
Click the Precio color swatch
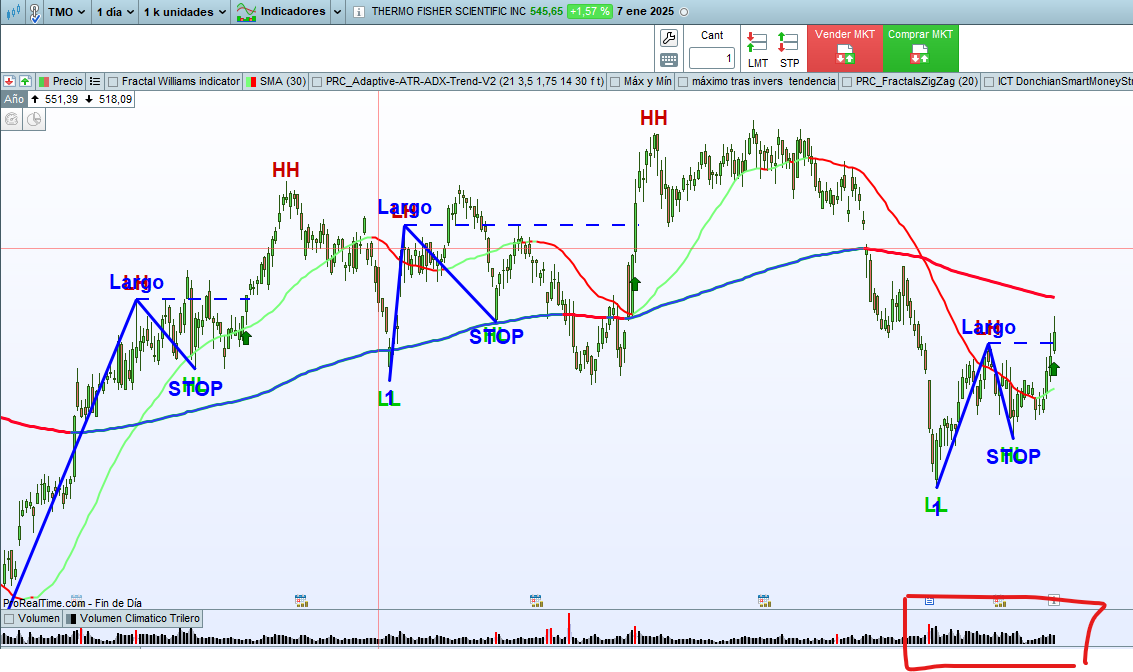(x=43, y=82)
